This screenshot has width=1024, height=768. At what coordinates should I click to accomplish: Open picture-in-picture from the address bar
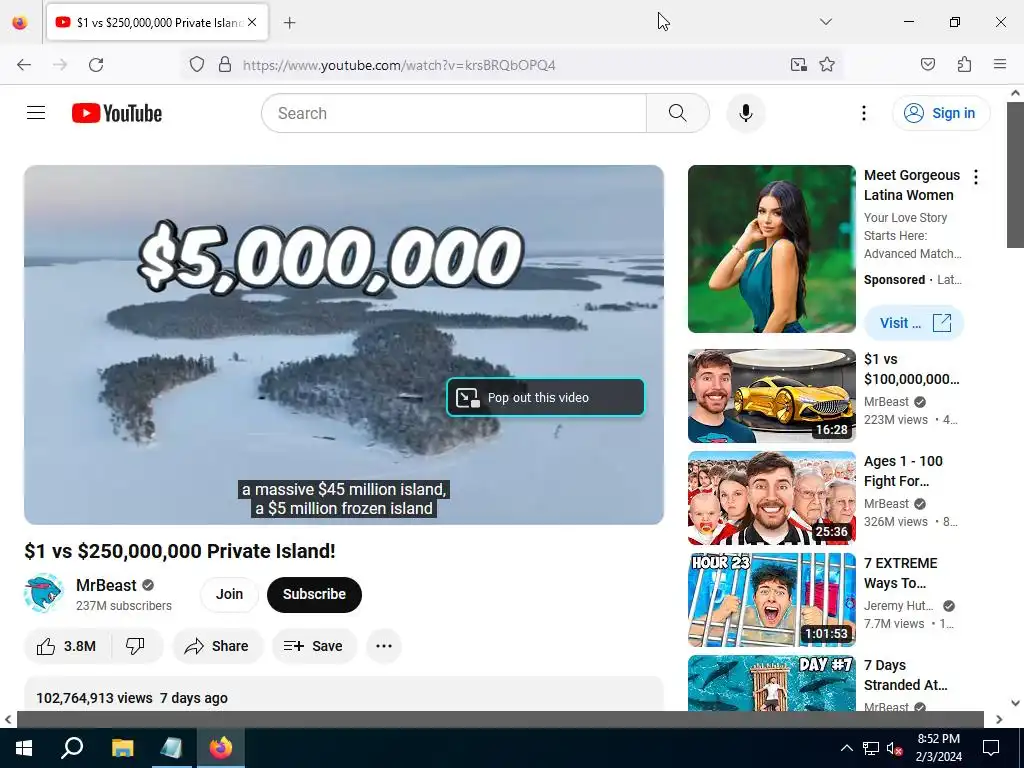(798, 65)
